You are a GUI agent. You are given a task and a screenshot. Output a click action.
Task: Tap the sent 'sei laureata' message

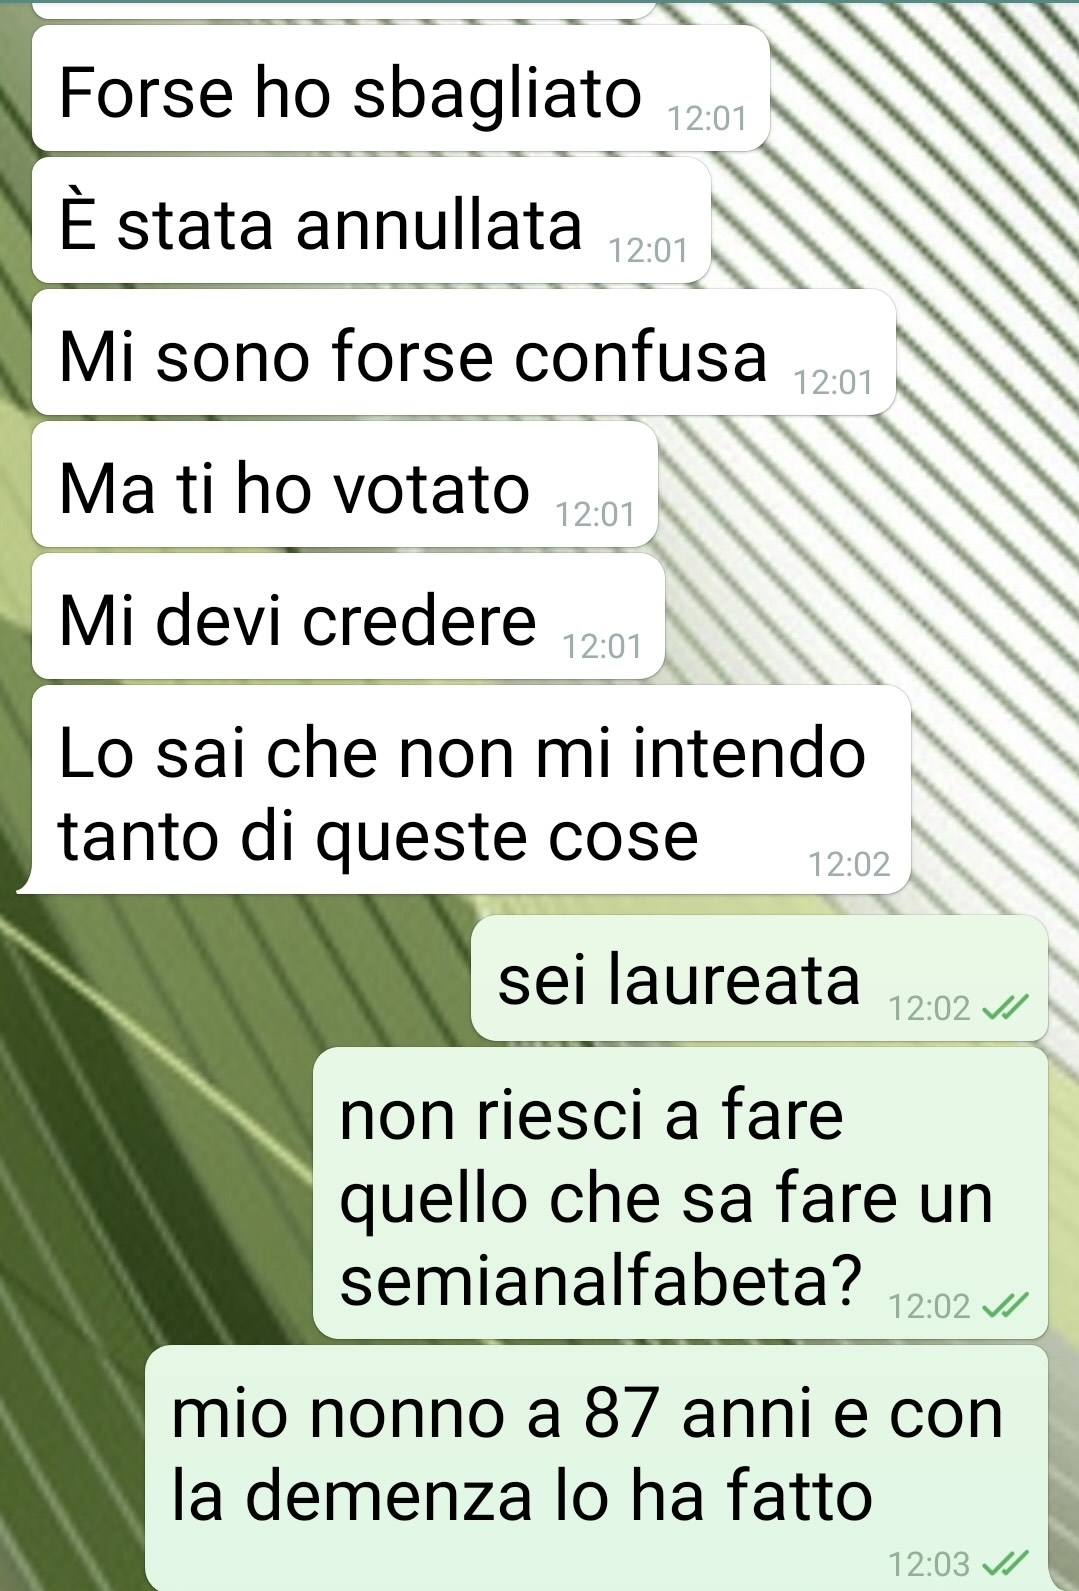(759, 978)
